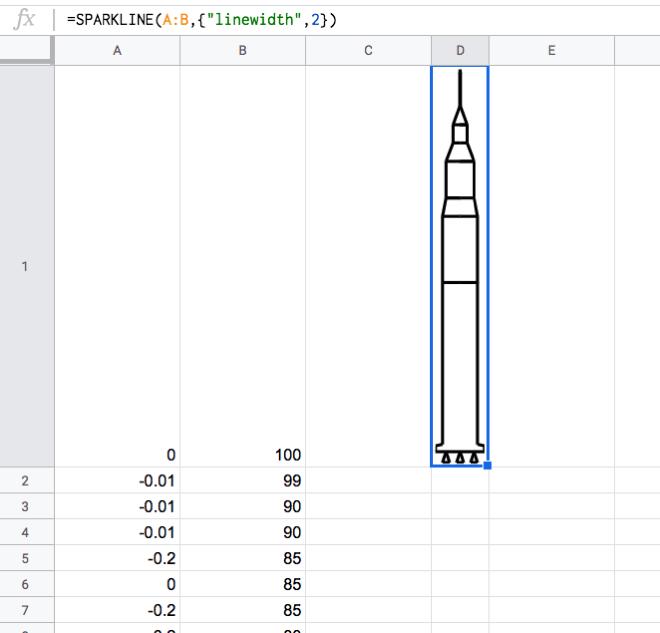This screenshot has width=660, height=633.
Task: Click cell B5 containing 85
Action: coord(242,558)
